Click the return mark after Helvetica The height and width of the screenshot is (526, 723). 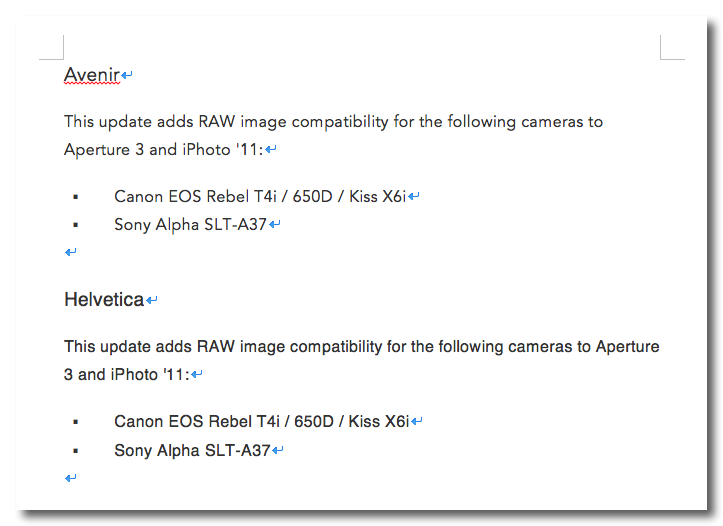152,301
